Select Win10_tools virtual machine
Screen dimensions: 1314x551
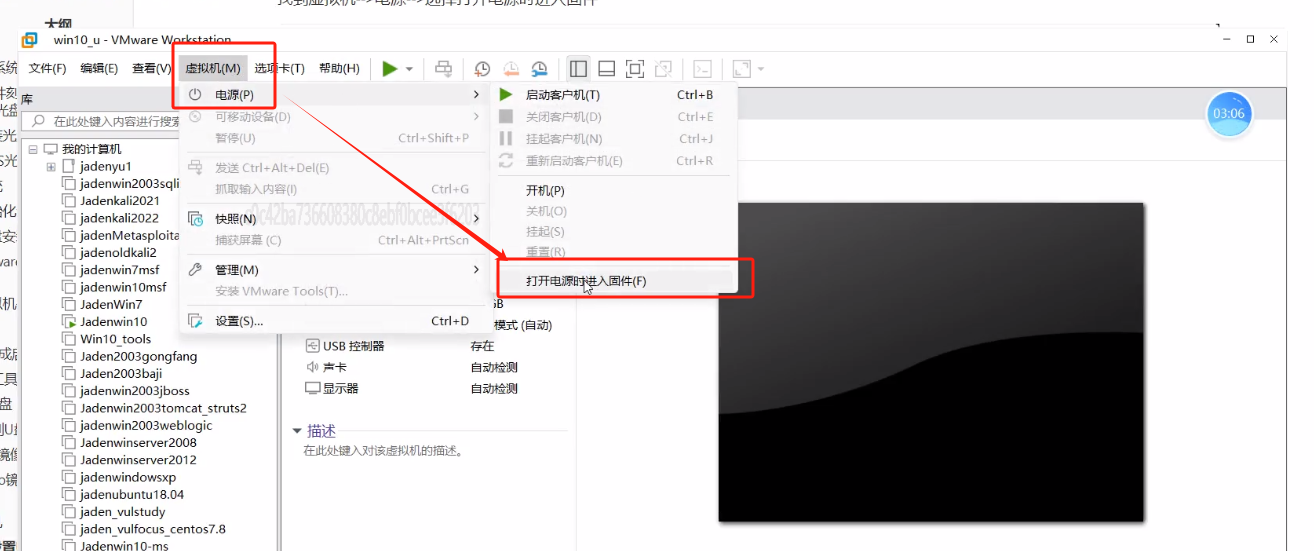click(116, 339)
